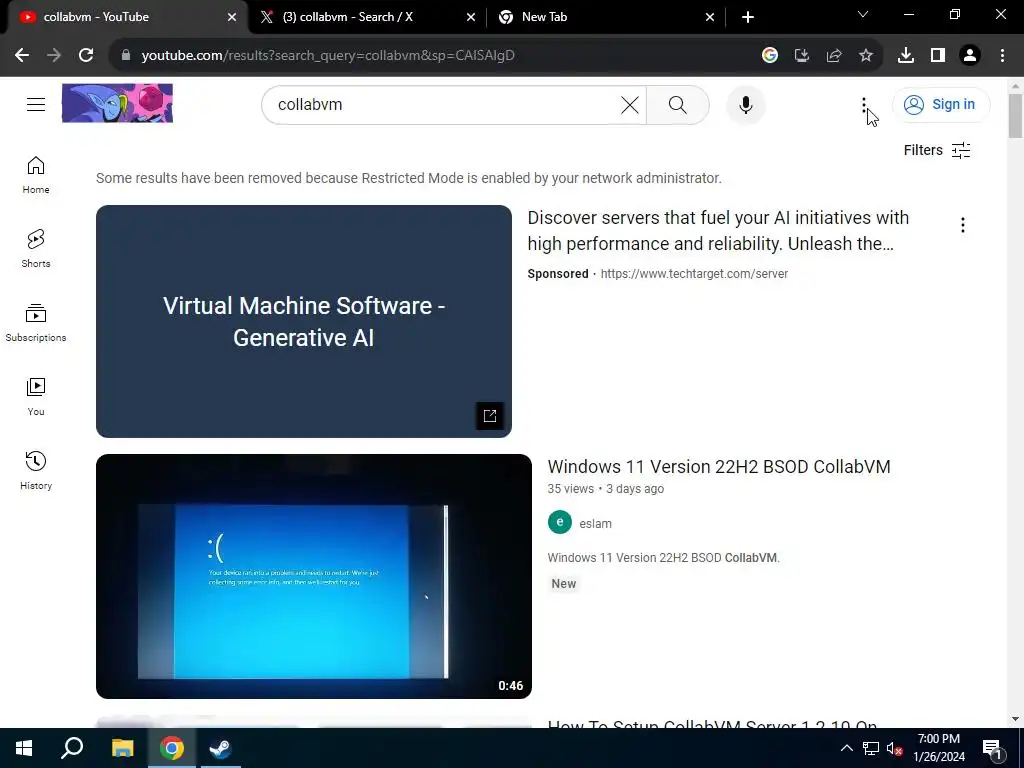This screenshot has width=1024, height=768.
Task: Click the Restricted Mode notice text
Action: click(409, 178)
